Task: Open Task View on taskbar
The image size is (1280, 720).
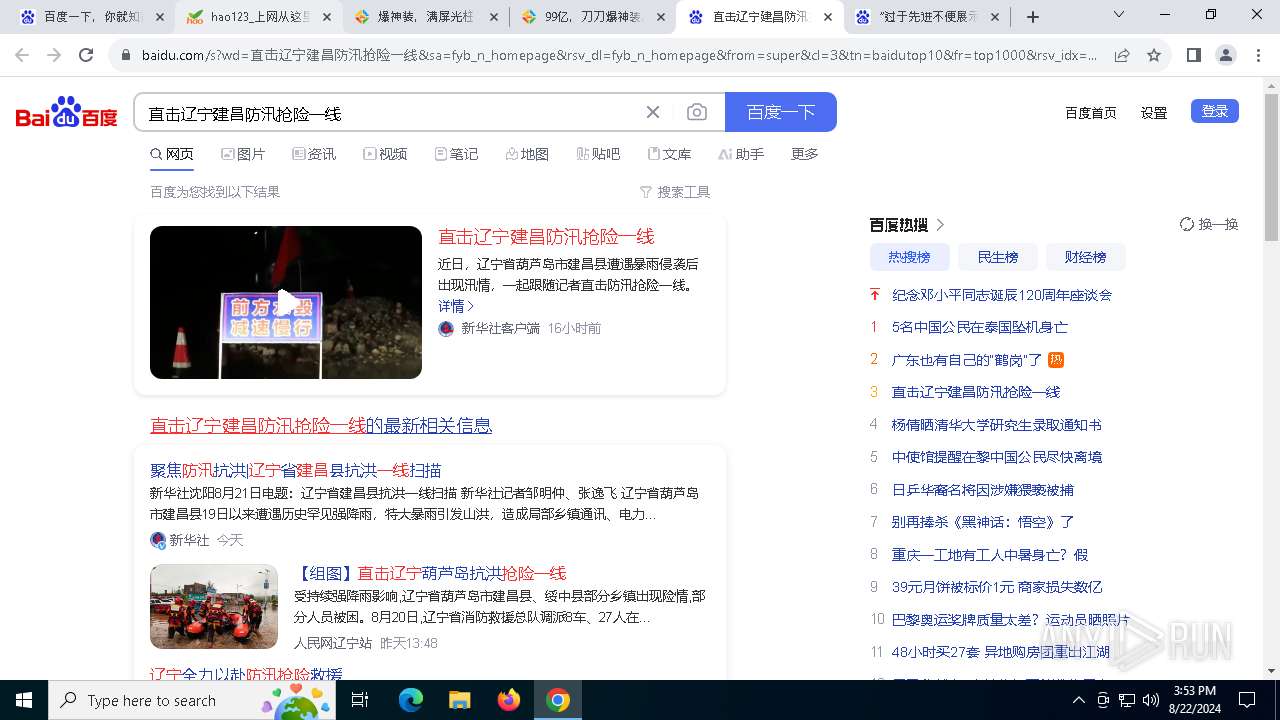Action: tap(360, 700)
